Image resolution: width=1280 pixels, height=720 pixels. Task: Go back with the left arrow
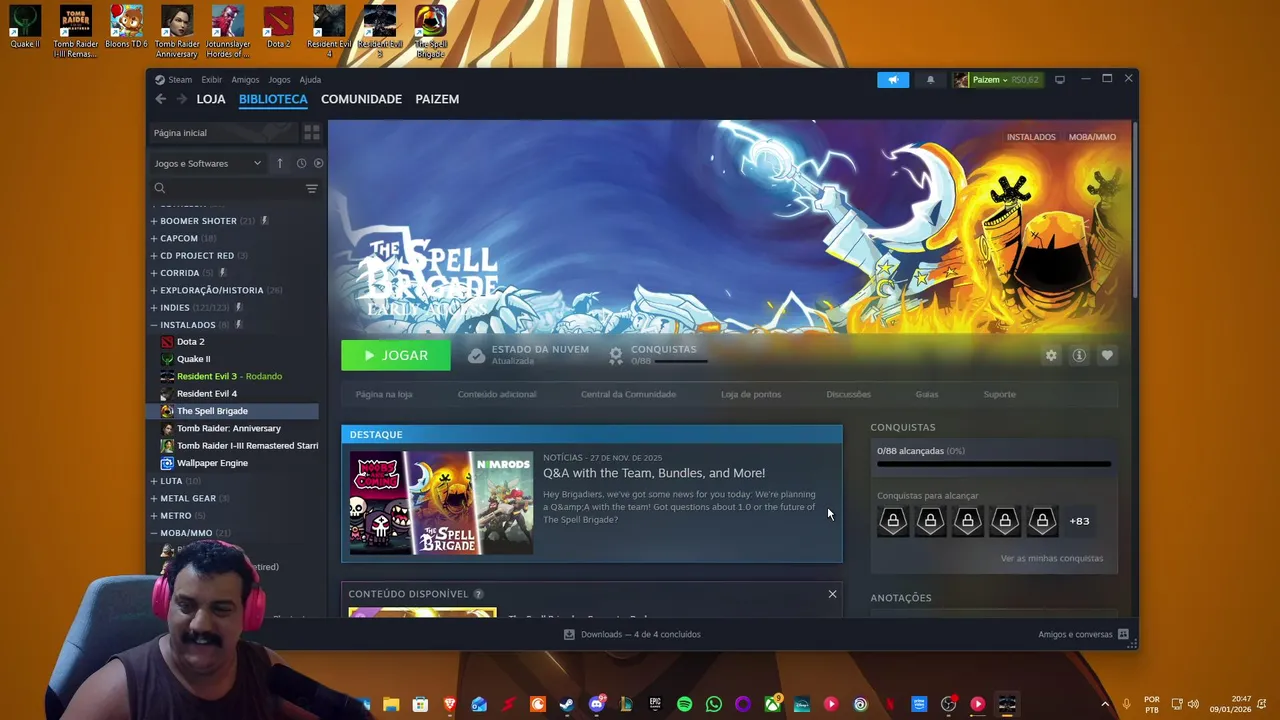click(x=160, y=99)
